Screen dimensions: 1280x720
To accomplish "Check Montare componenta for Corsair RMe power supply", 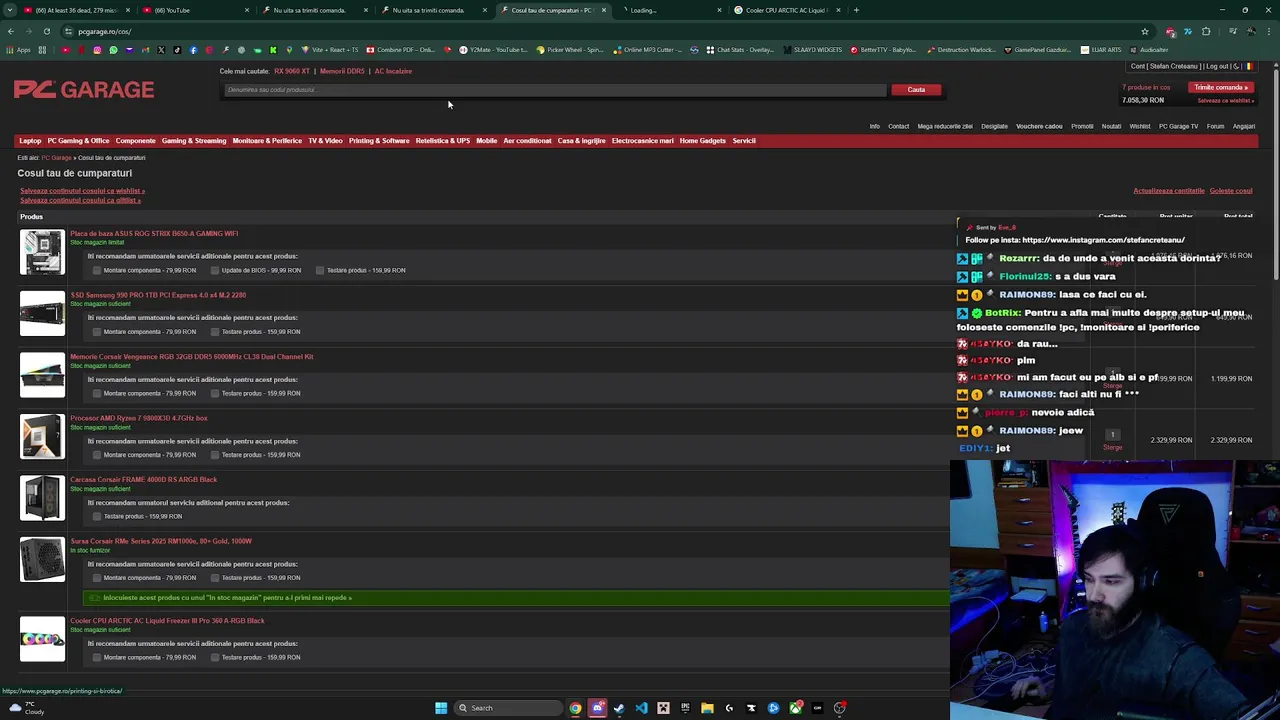I will [x=97, y=578].
